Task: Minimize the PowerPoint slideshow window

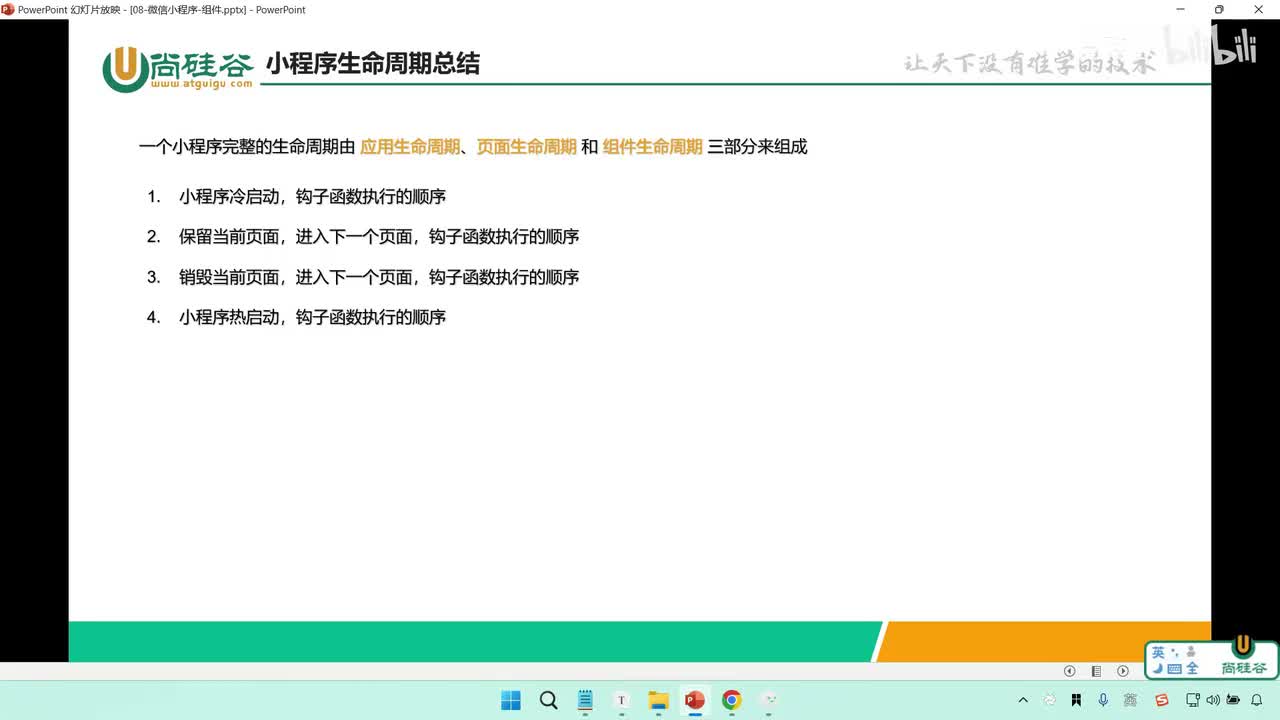Action: pyautogui.click(x=1179, y=9)
